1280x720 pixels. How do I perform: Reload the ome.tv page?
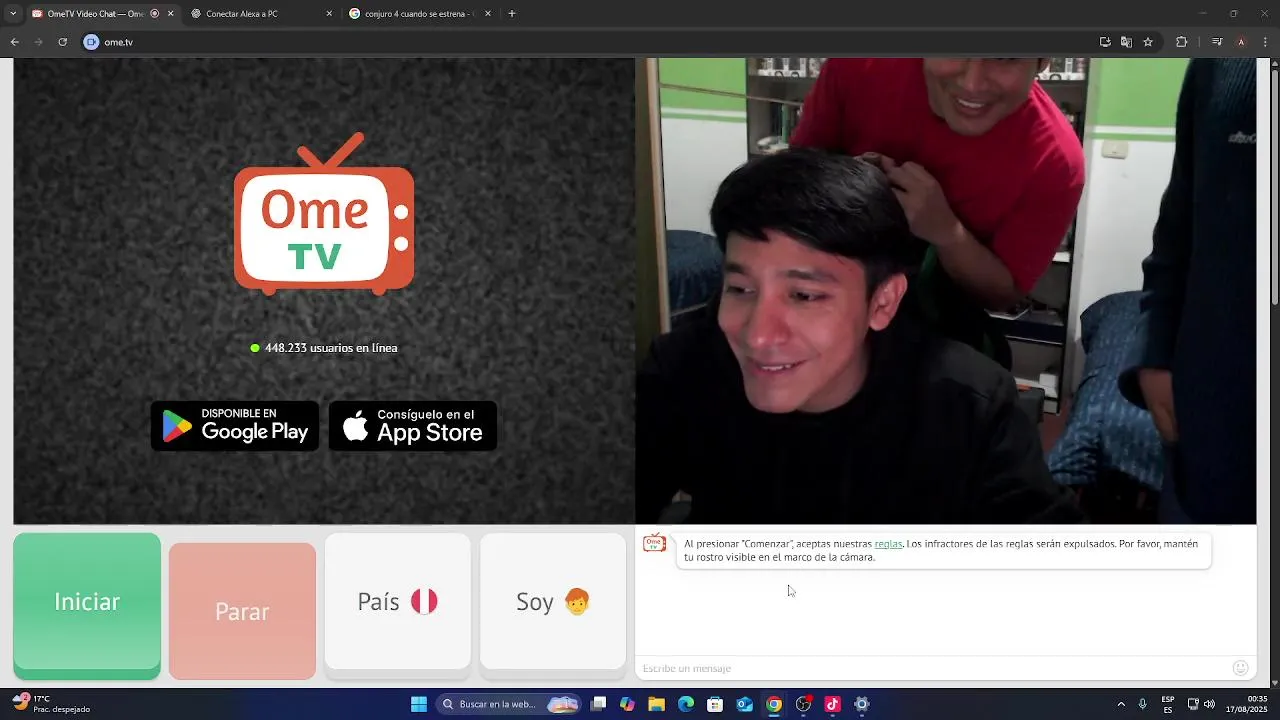[62, 42]
